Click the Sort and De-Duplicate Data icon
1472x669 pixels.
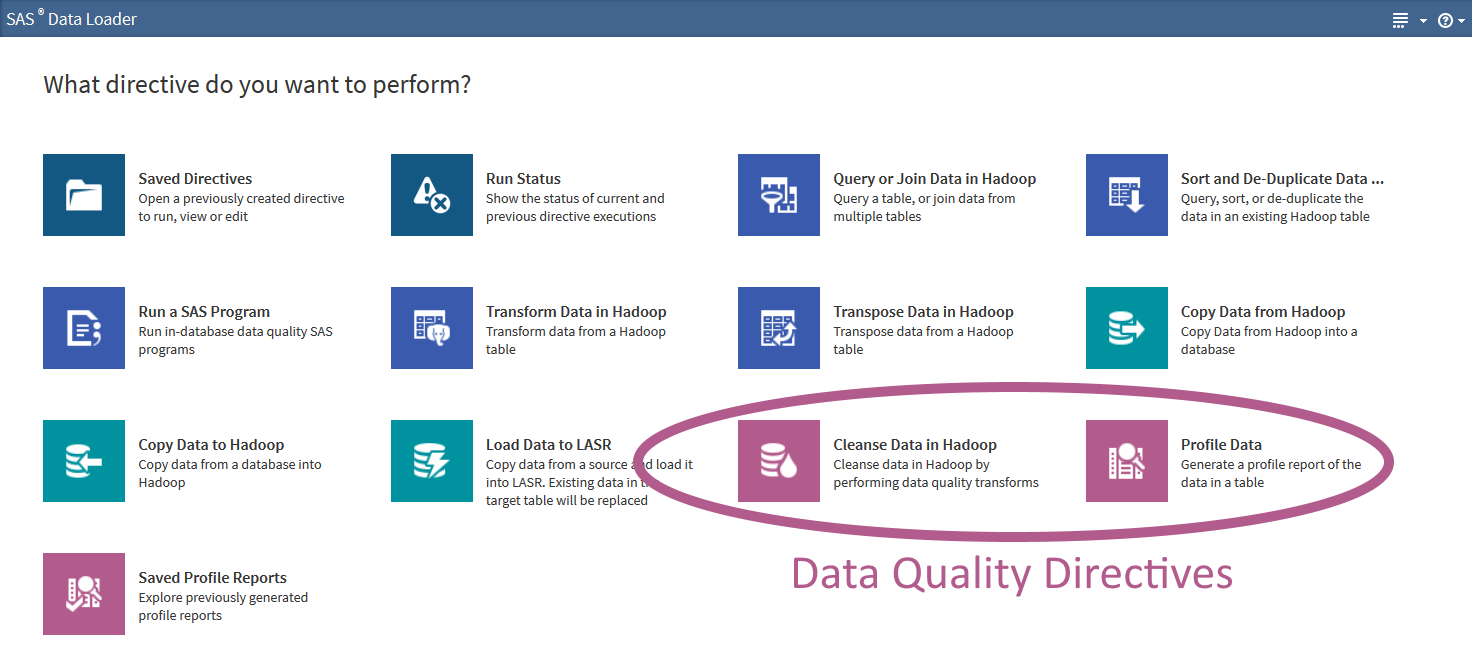point(1126,195)
